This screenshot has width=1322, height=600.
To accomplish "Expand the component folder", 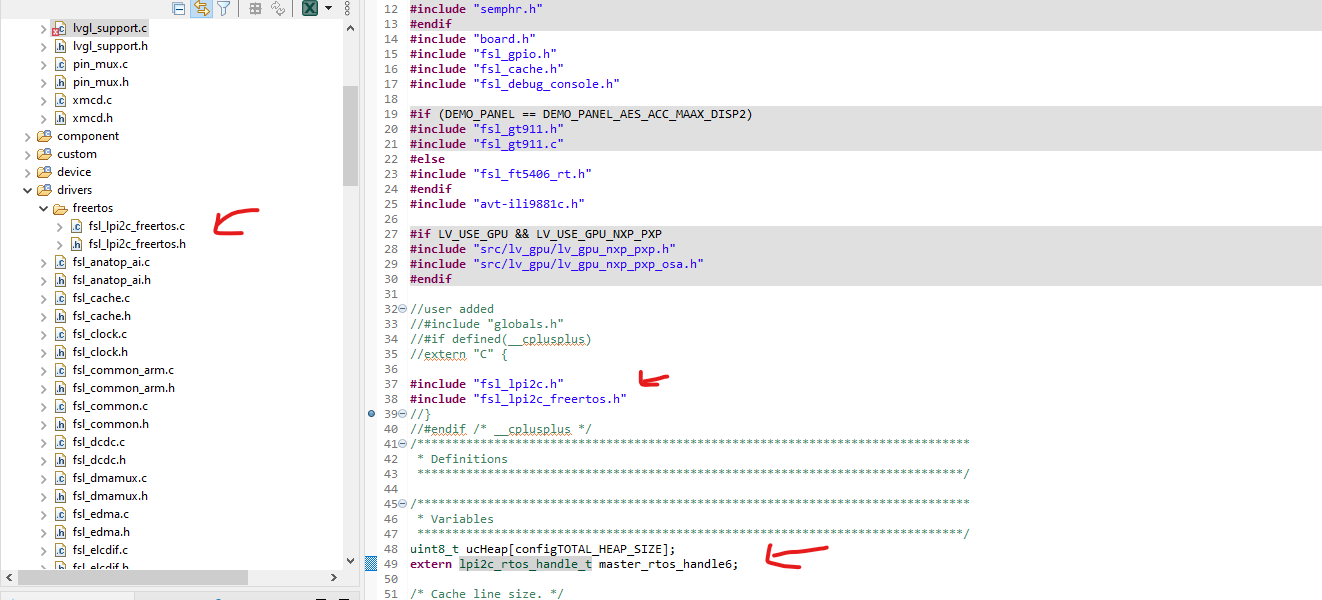I will tap(27, 136).
